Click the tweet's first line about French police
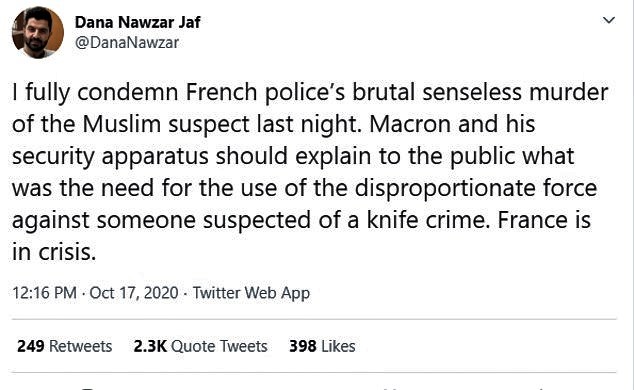The width and height of the screenshot is (634, 390). (x=310, y=93)
